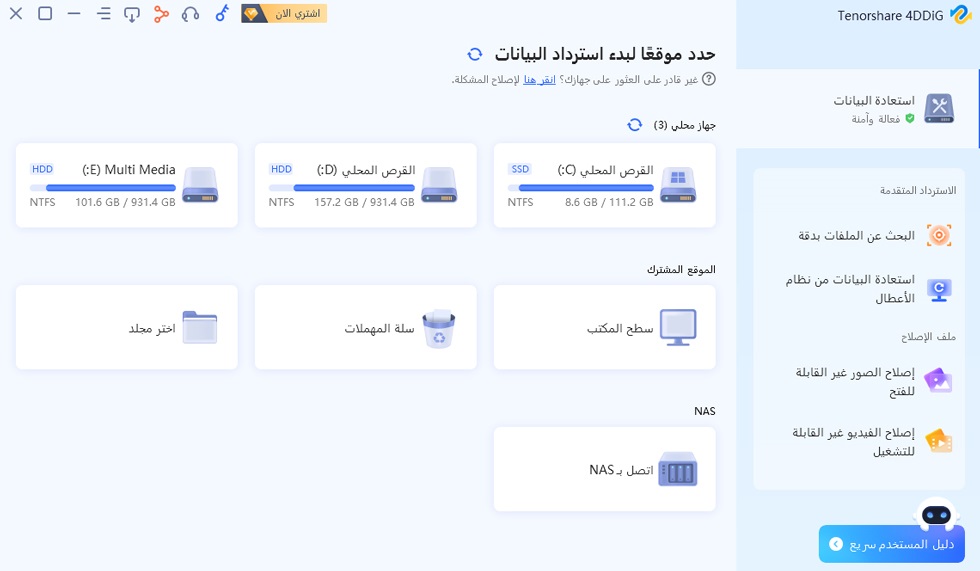Click the D: drive disk icon
Screen dimensions: 980x571
439,185
